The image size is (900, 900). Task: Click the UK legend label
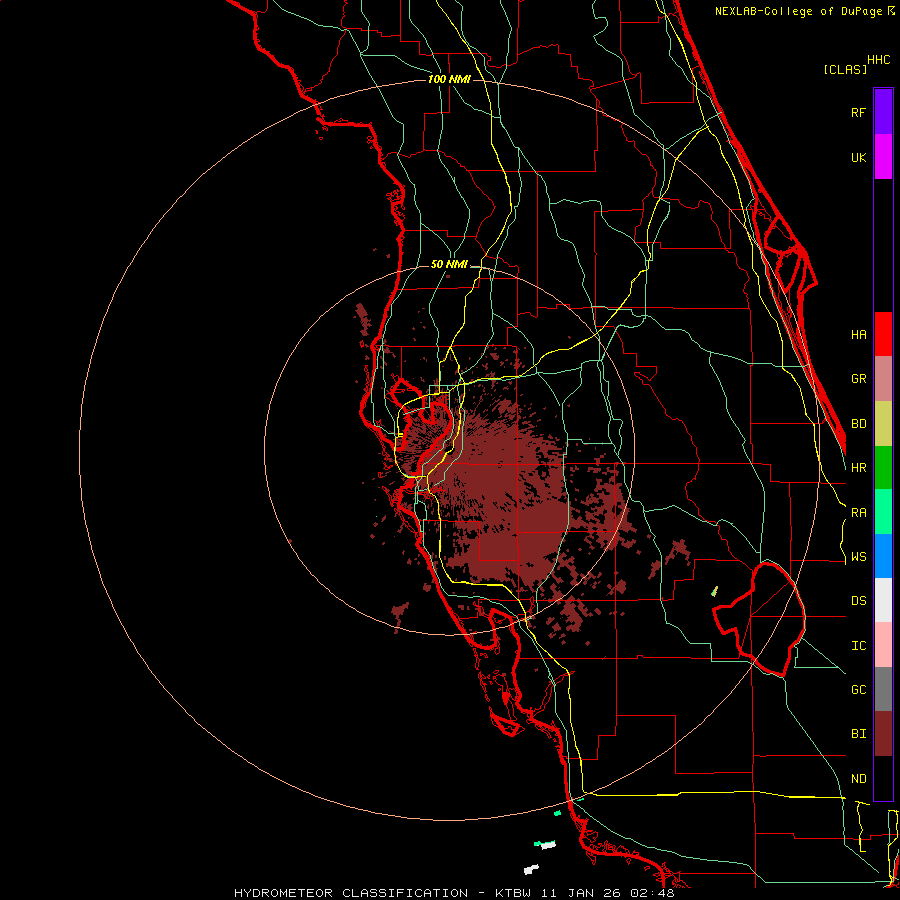pos(858,157)
